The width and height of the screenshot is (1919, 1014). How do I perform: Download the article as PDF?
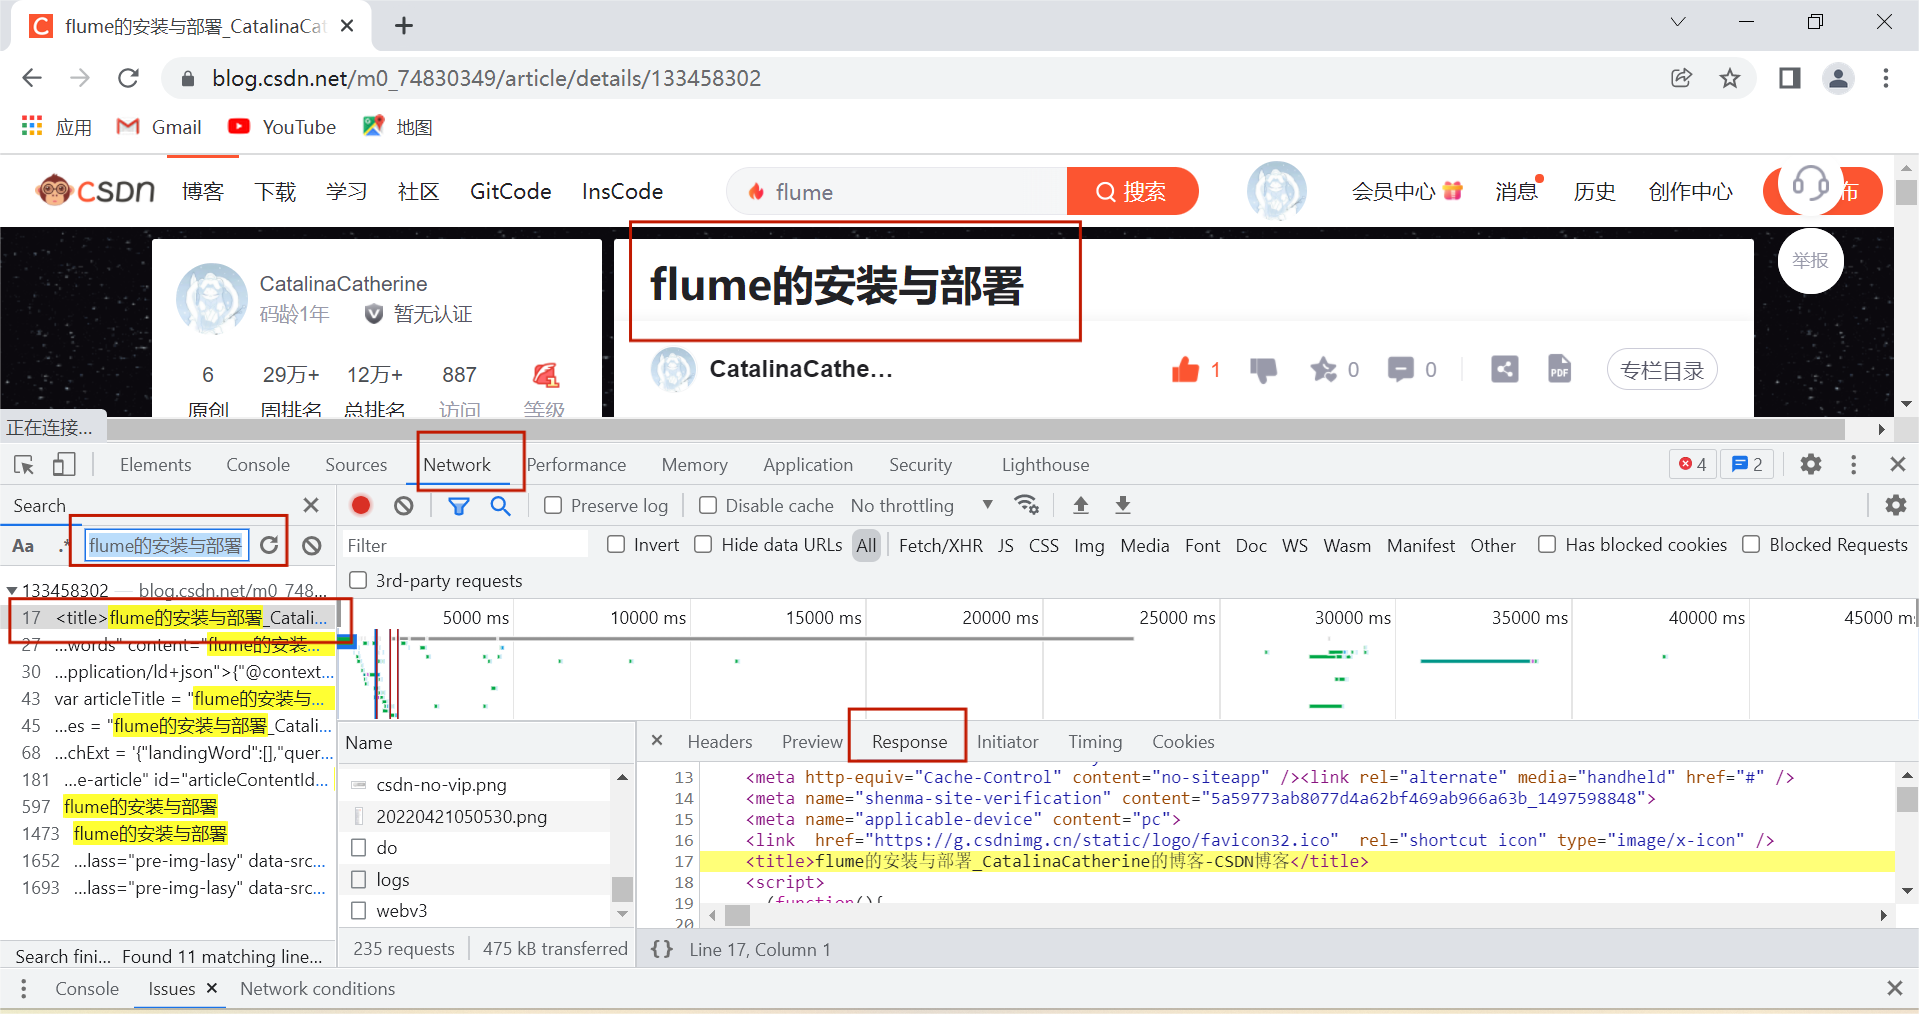click(x=1559, y=369)
